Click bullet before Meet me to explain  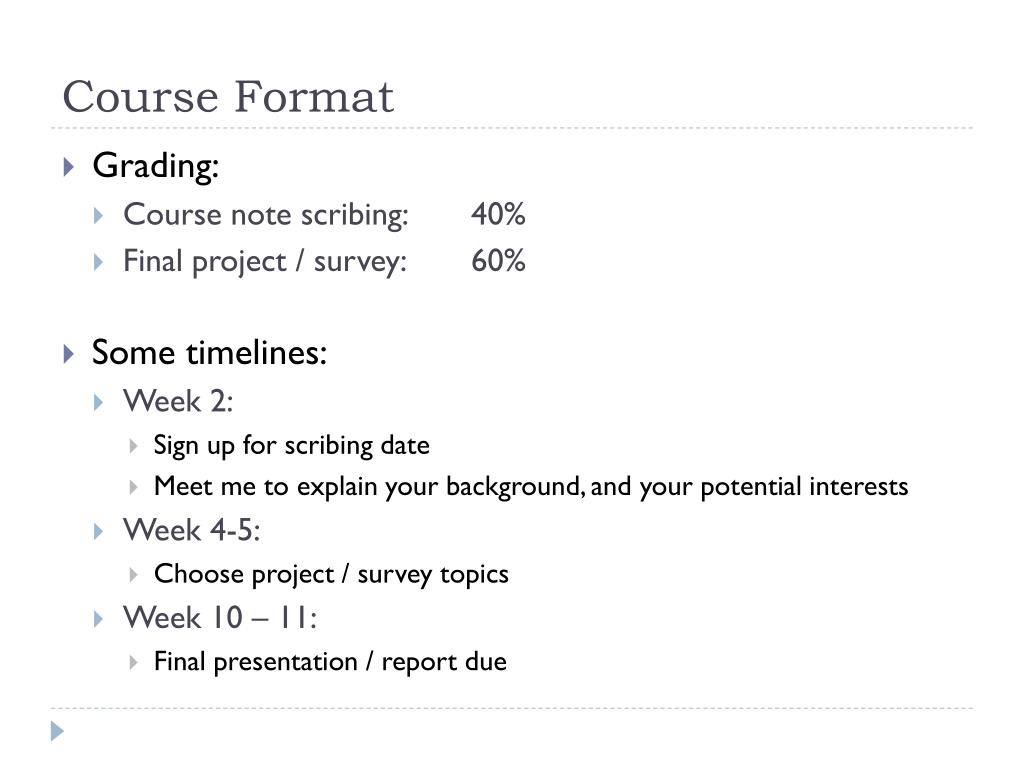point(133,487)
